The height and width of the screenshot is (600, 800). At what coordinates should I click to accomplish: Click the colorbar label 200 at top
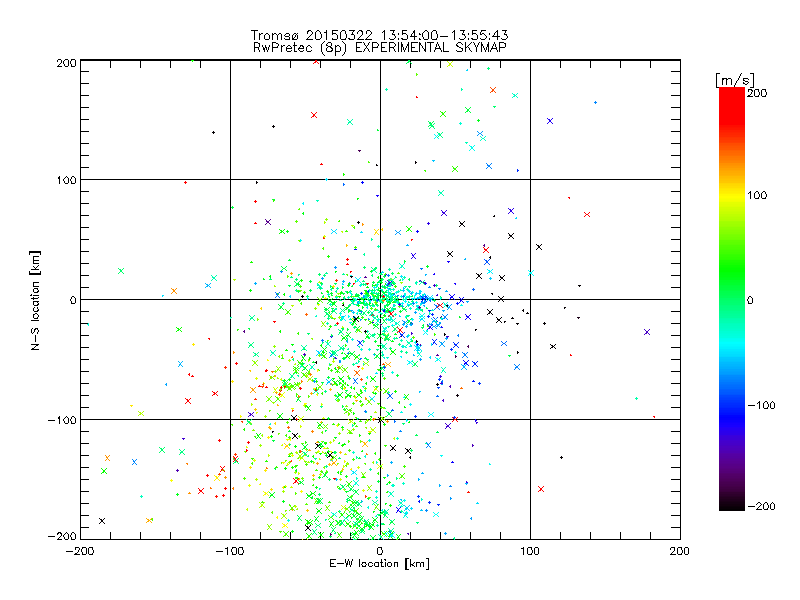coord(757,93)
